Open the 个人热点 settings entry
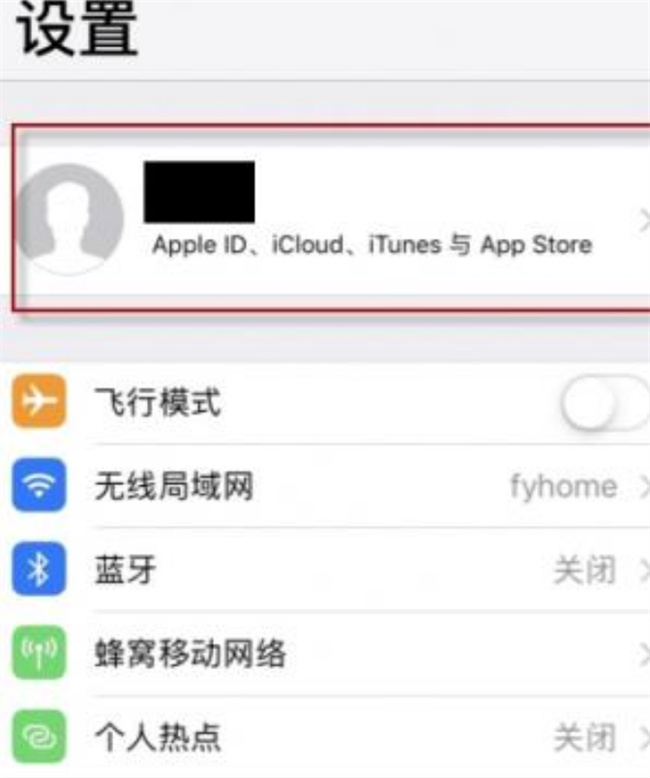650x778 pixels. [x=325, y=737]
